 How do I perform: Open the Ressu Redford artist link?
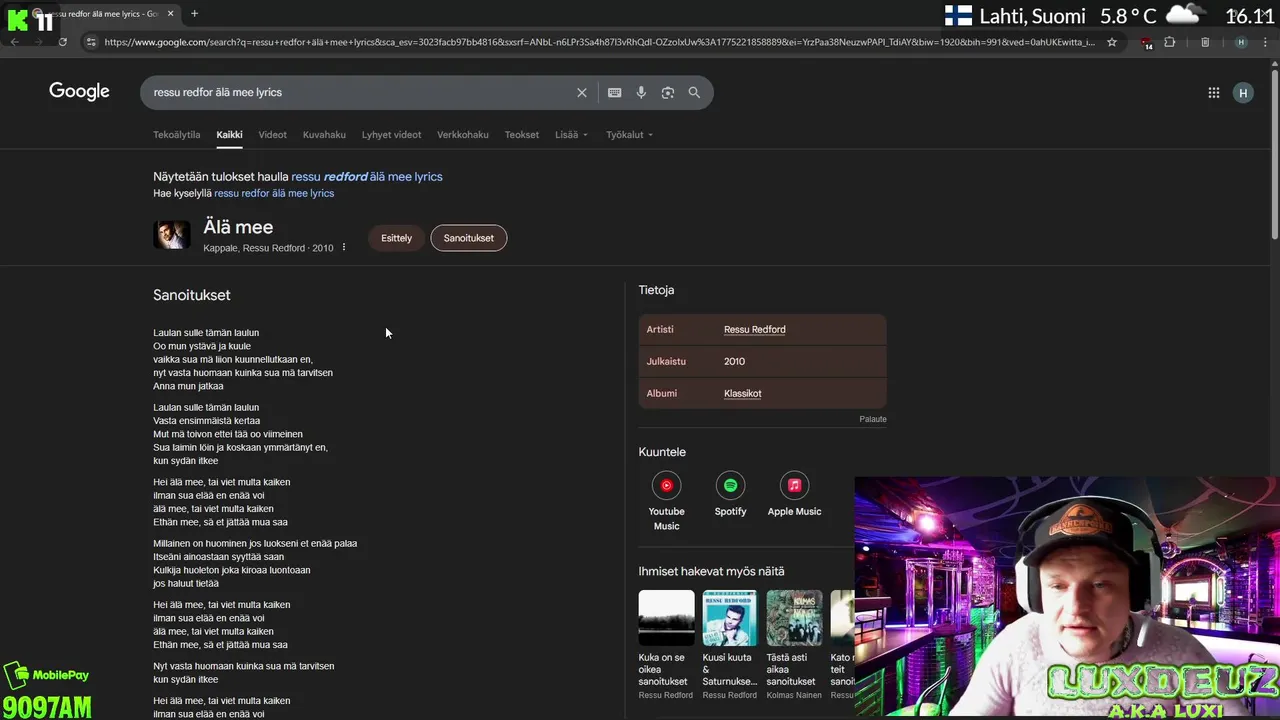click(755, 329)
